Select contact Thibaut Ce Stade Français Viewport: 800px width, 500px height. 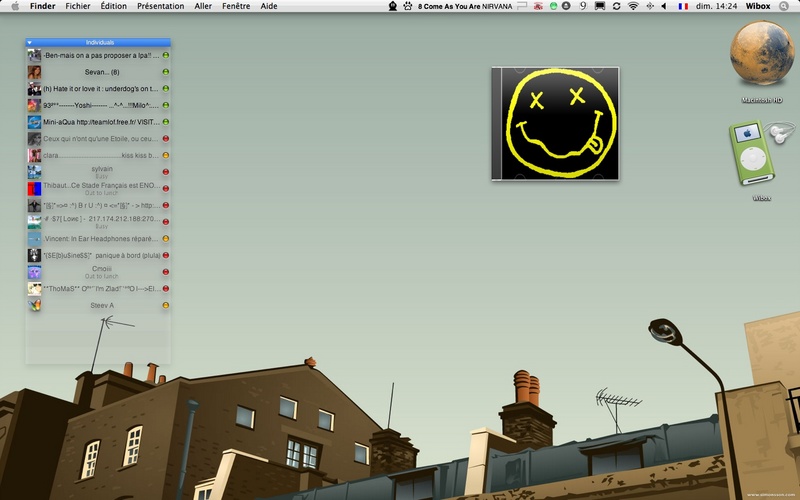pos(98,189)
